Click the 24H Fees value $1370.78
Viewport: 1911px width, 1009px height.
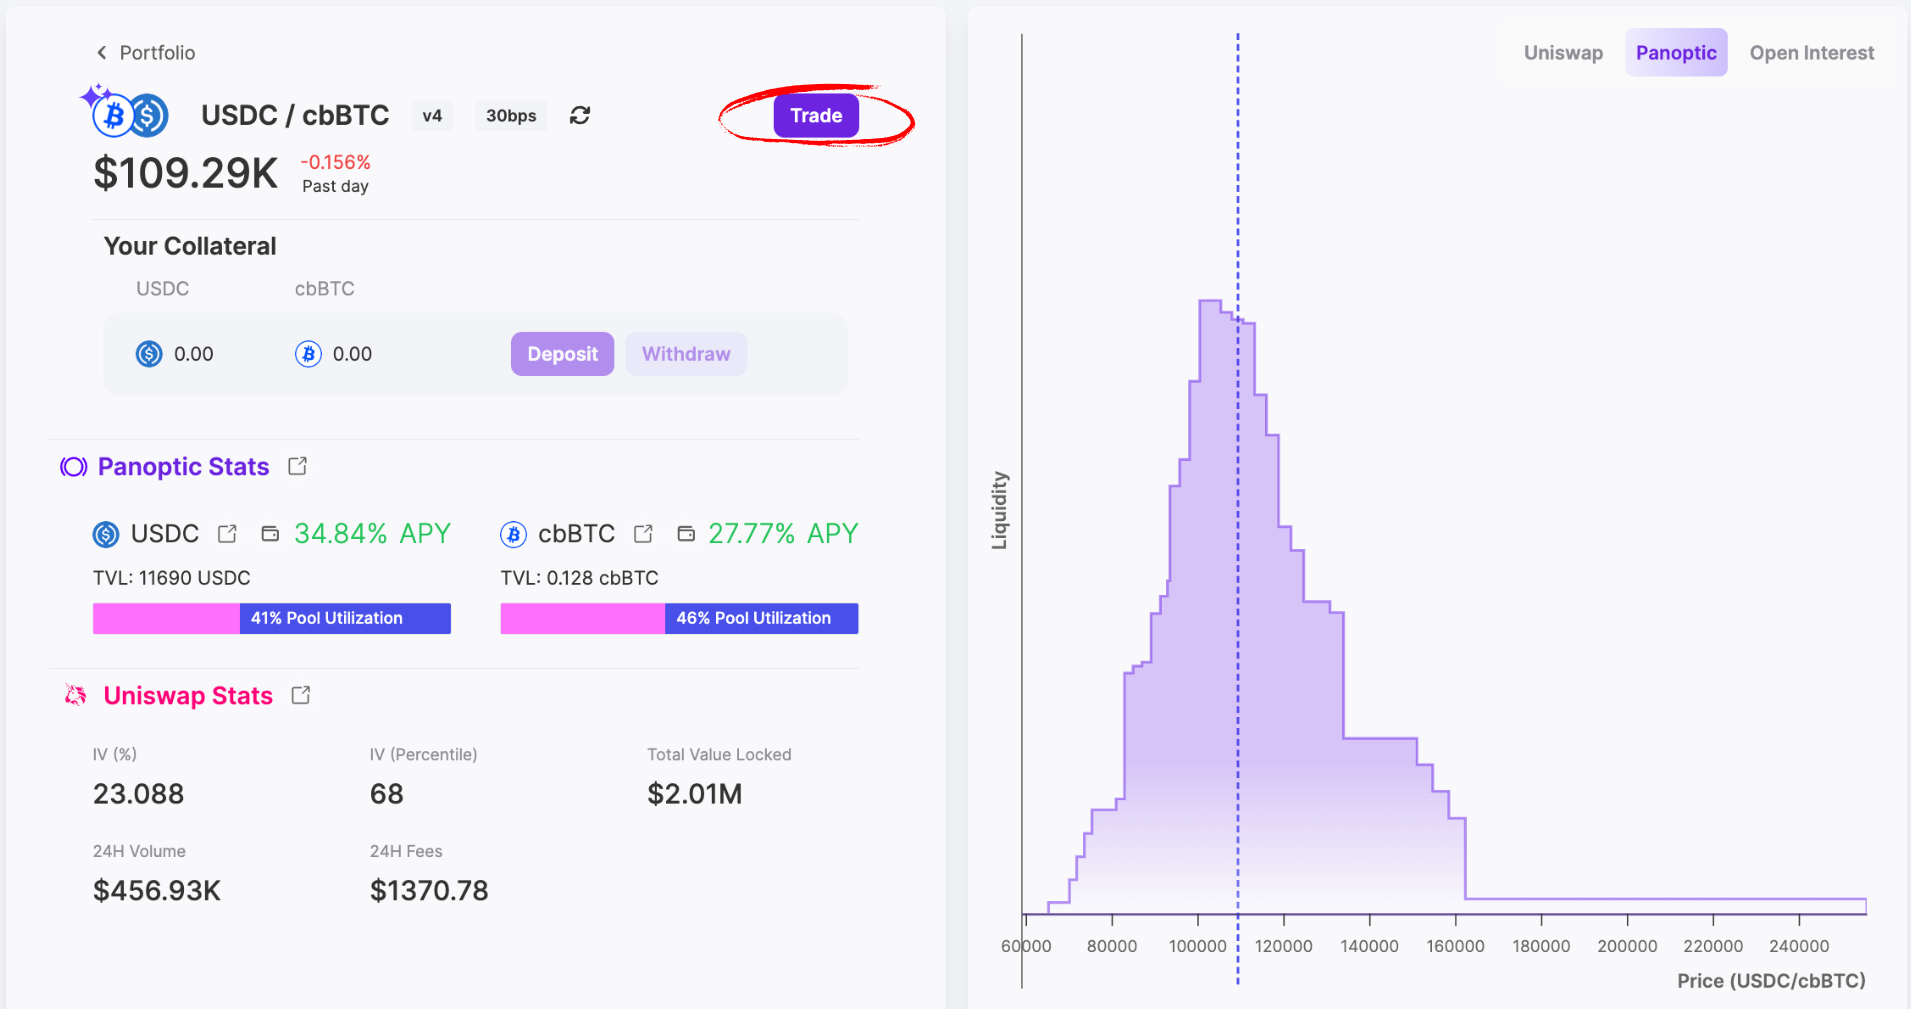point(429,891)
